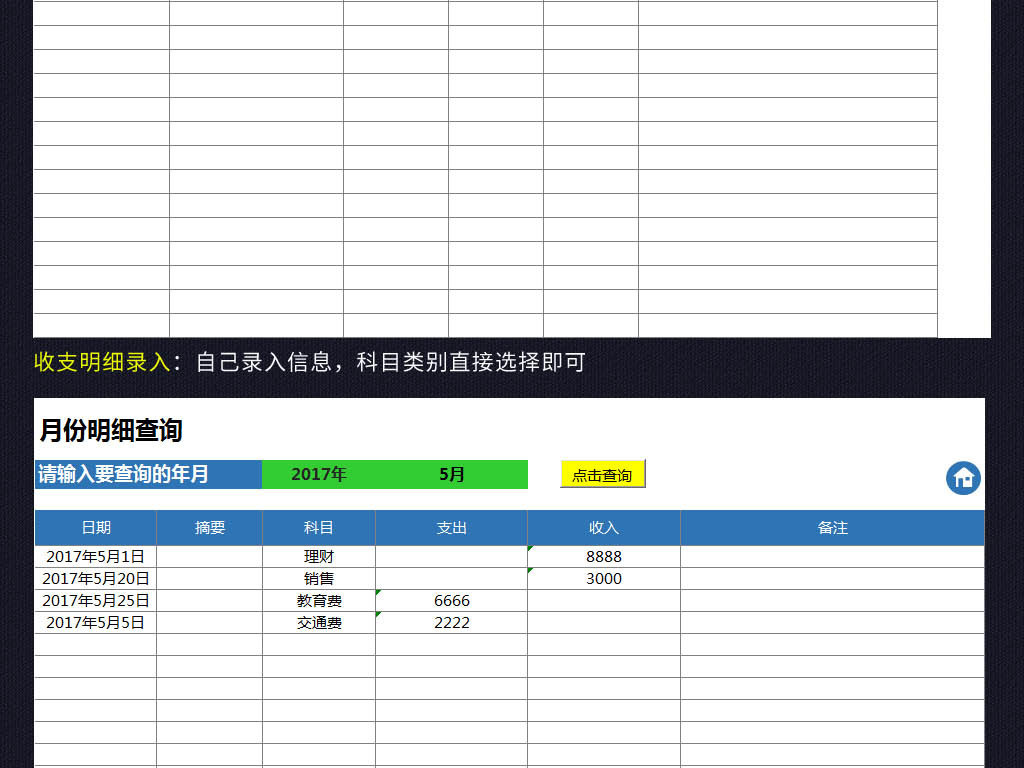The image size is (1024, 768).
Task: Click the yellow 收支明细录入 caption text
Action: coord(102,362)
